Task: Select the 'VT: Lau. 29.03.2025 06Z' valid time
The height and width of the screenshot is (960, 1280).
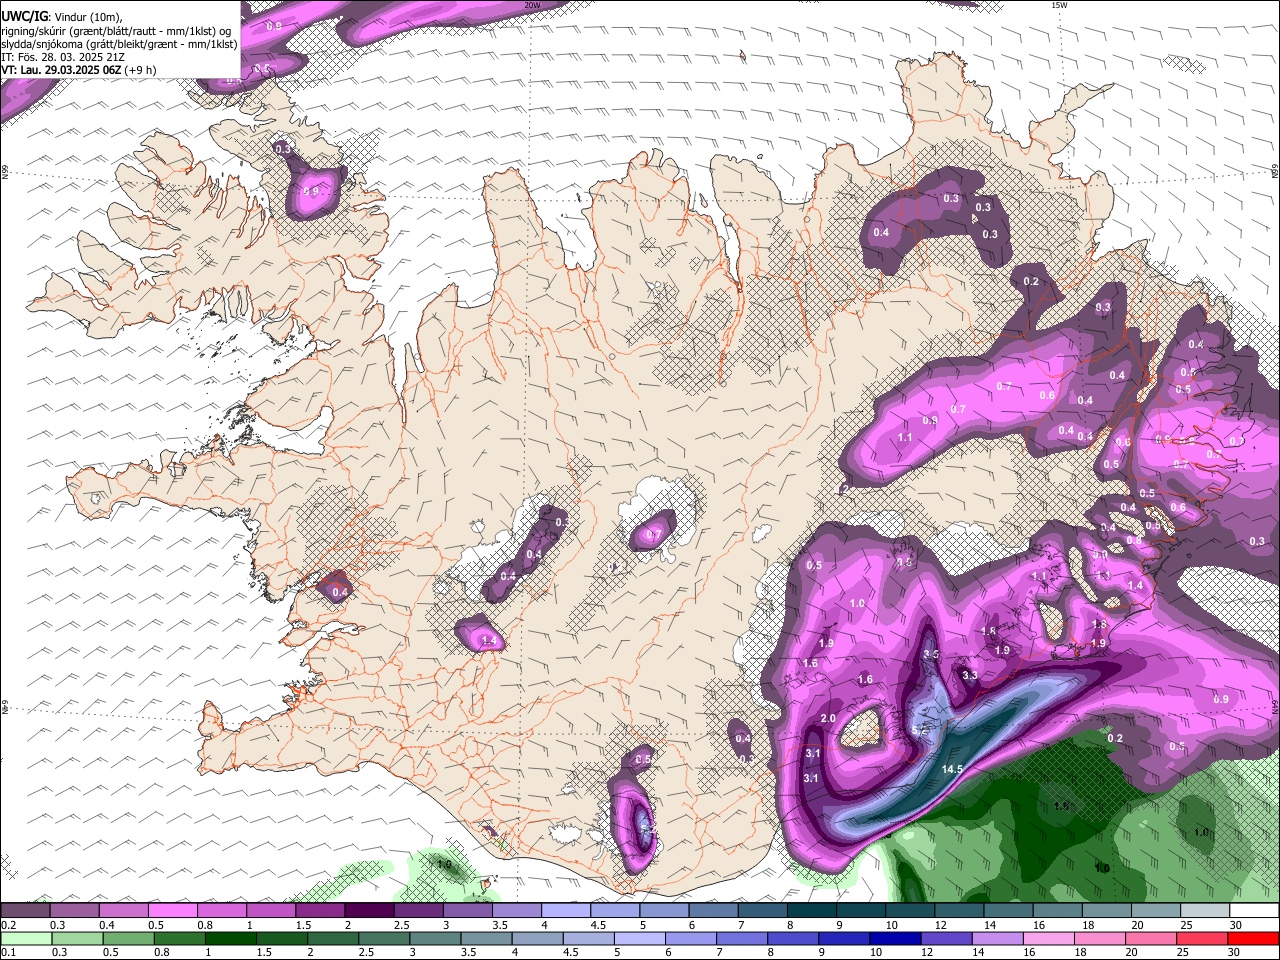Action: point(61,70)
